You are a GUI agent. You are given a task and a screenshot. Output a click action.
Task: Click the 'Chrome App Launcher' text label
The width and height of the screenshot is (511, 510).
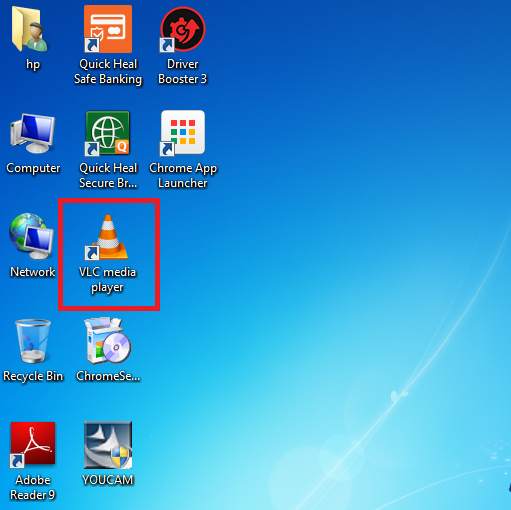[x=183, y=176]
